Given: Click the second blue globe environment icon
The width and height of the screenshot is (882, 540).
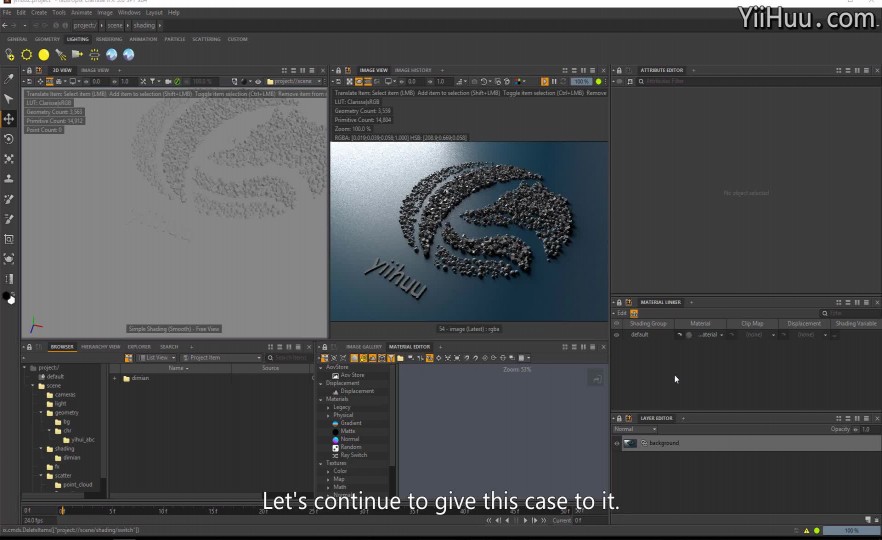Looking at the screenshot, I should [129, 55].
